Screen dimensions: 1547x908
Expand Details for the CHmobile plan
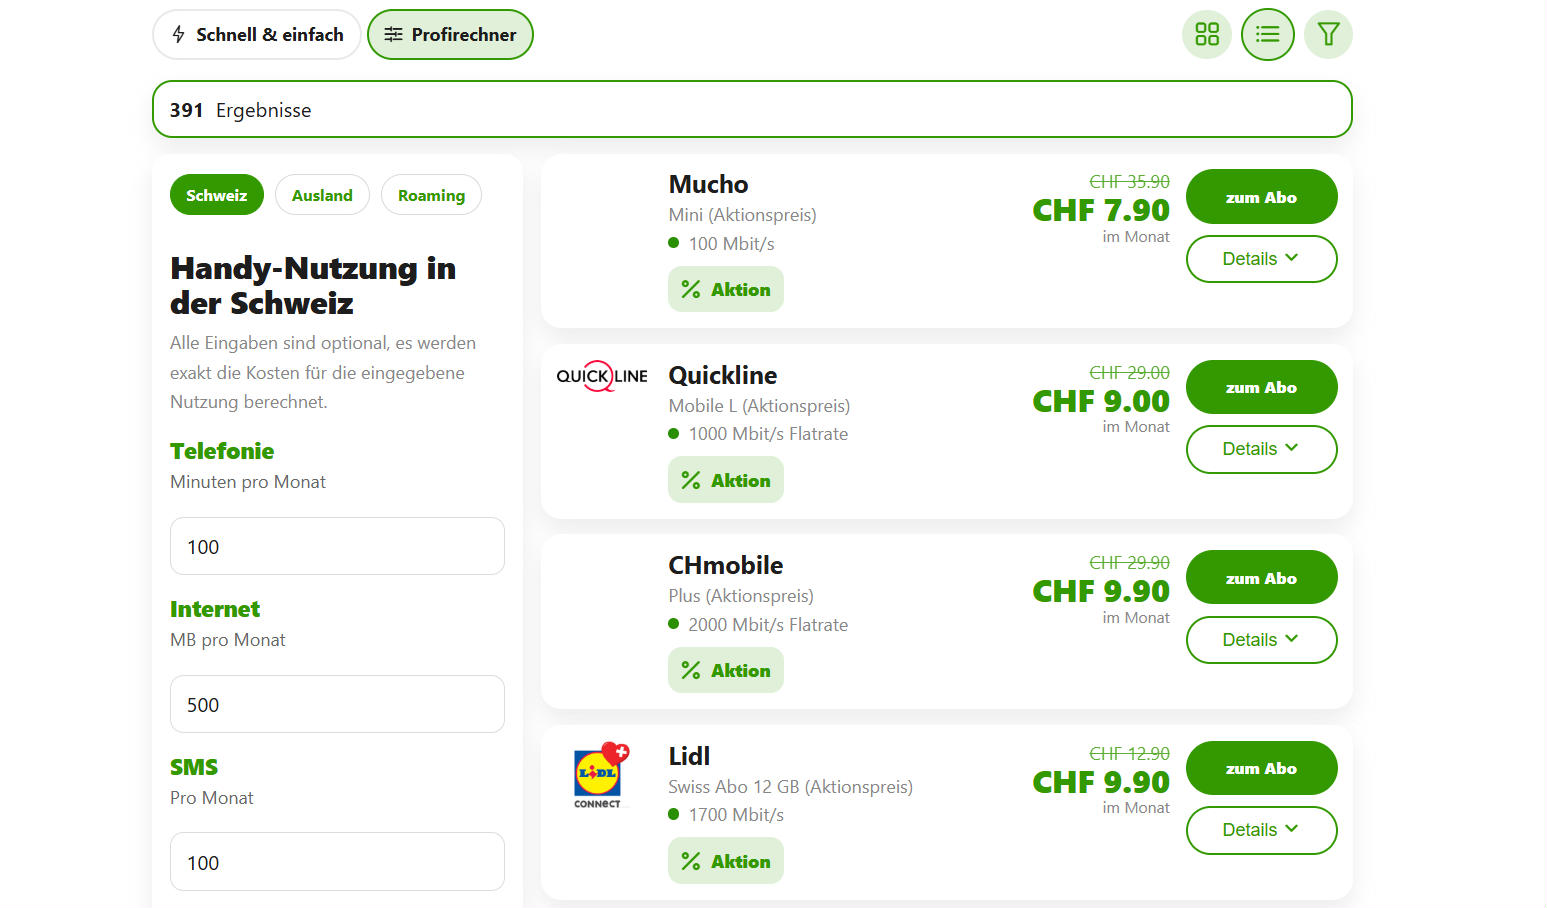point(1261,640)
